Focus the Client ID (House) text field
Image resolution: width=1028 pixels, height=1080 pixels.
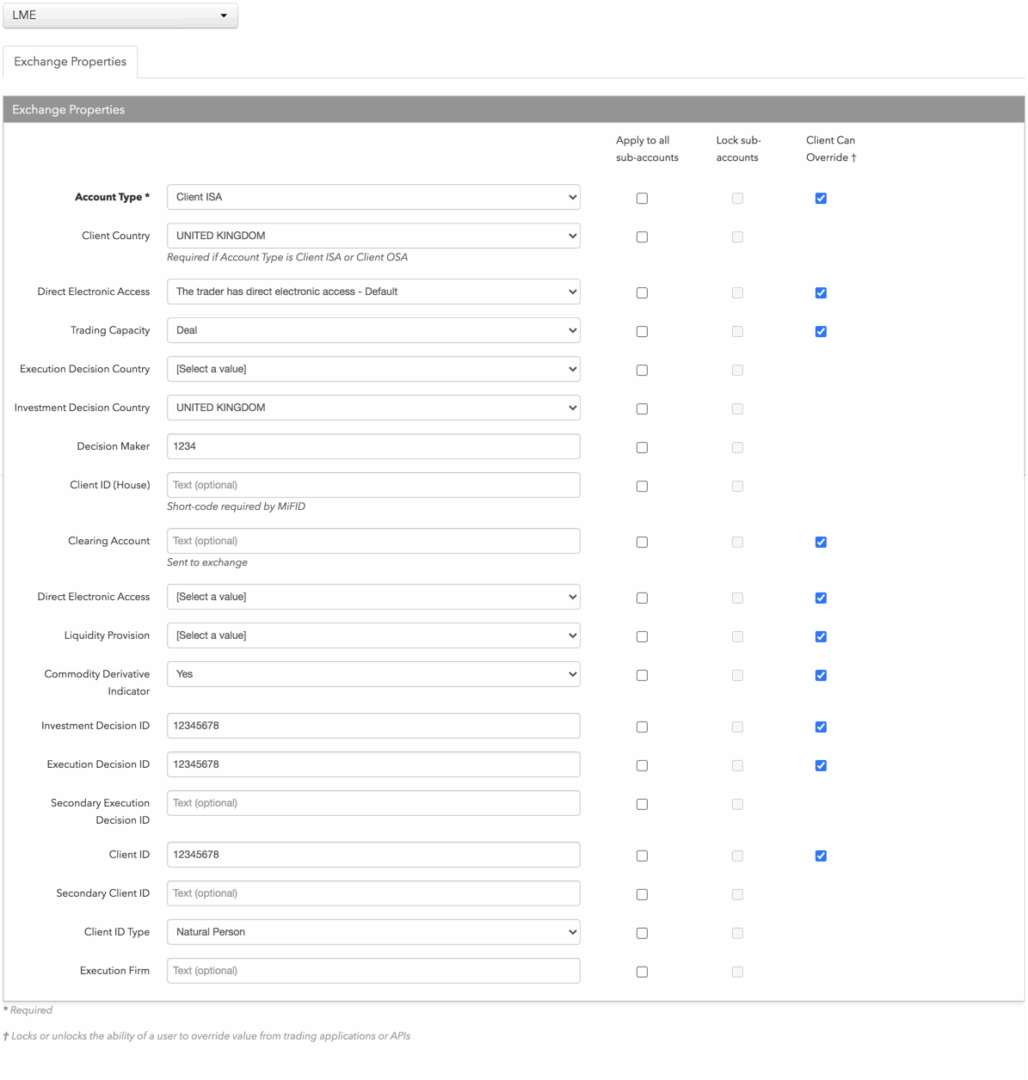pos(373,485)
